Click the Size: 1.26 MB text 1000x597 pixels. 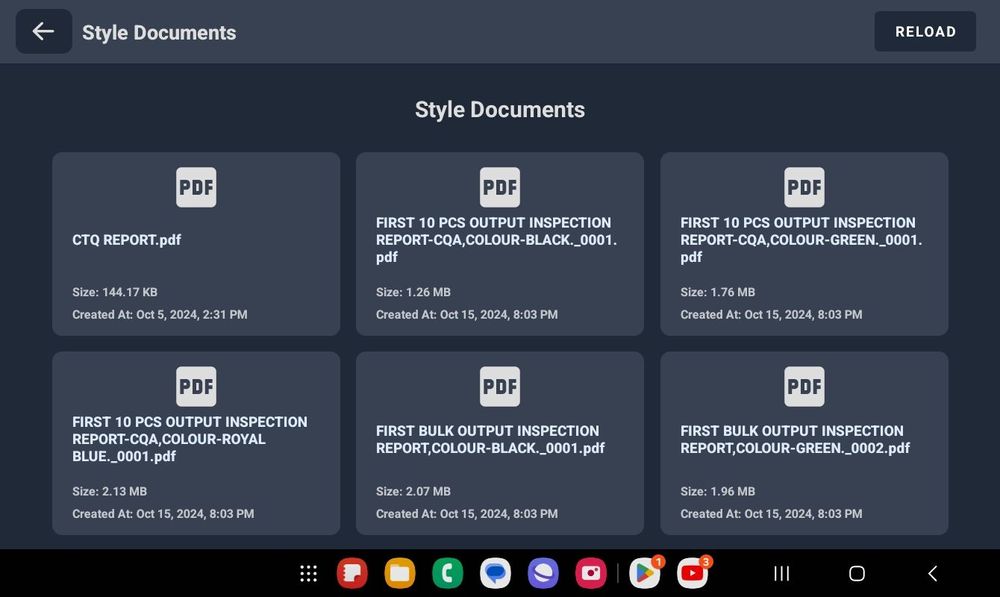(413, 292)
